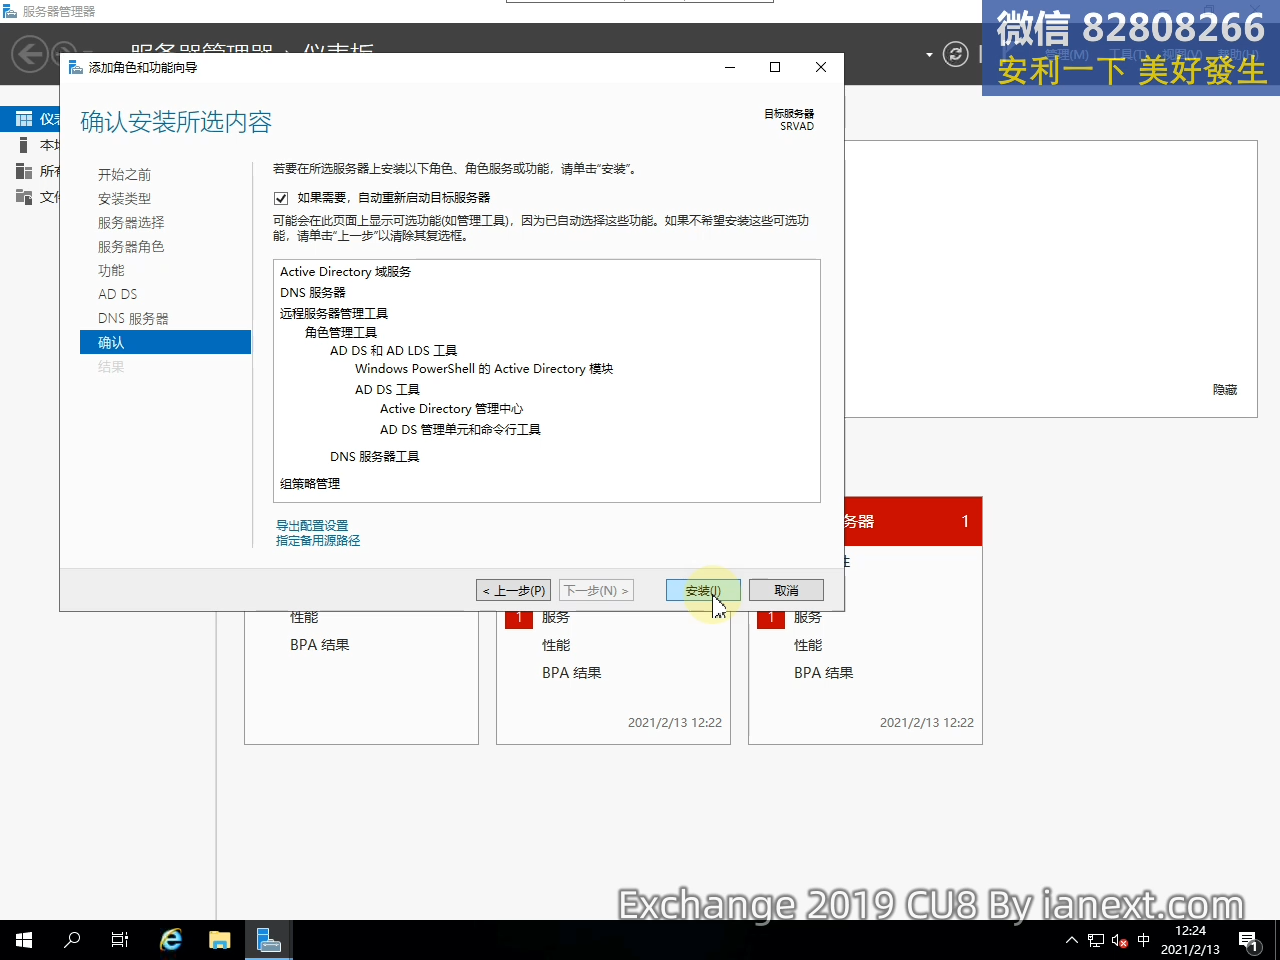Click the 安装 (Install) button

703,591
